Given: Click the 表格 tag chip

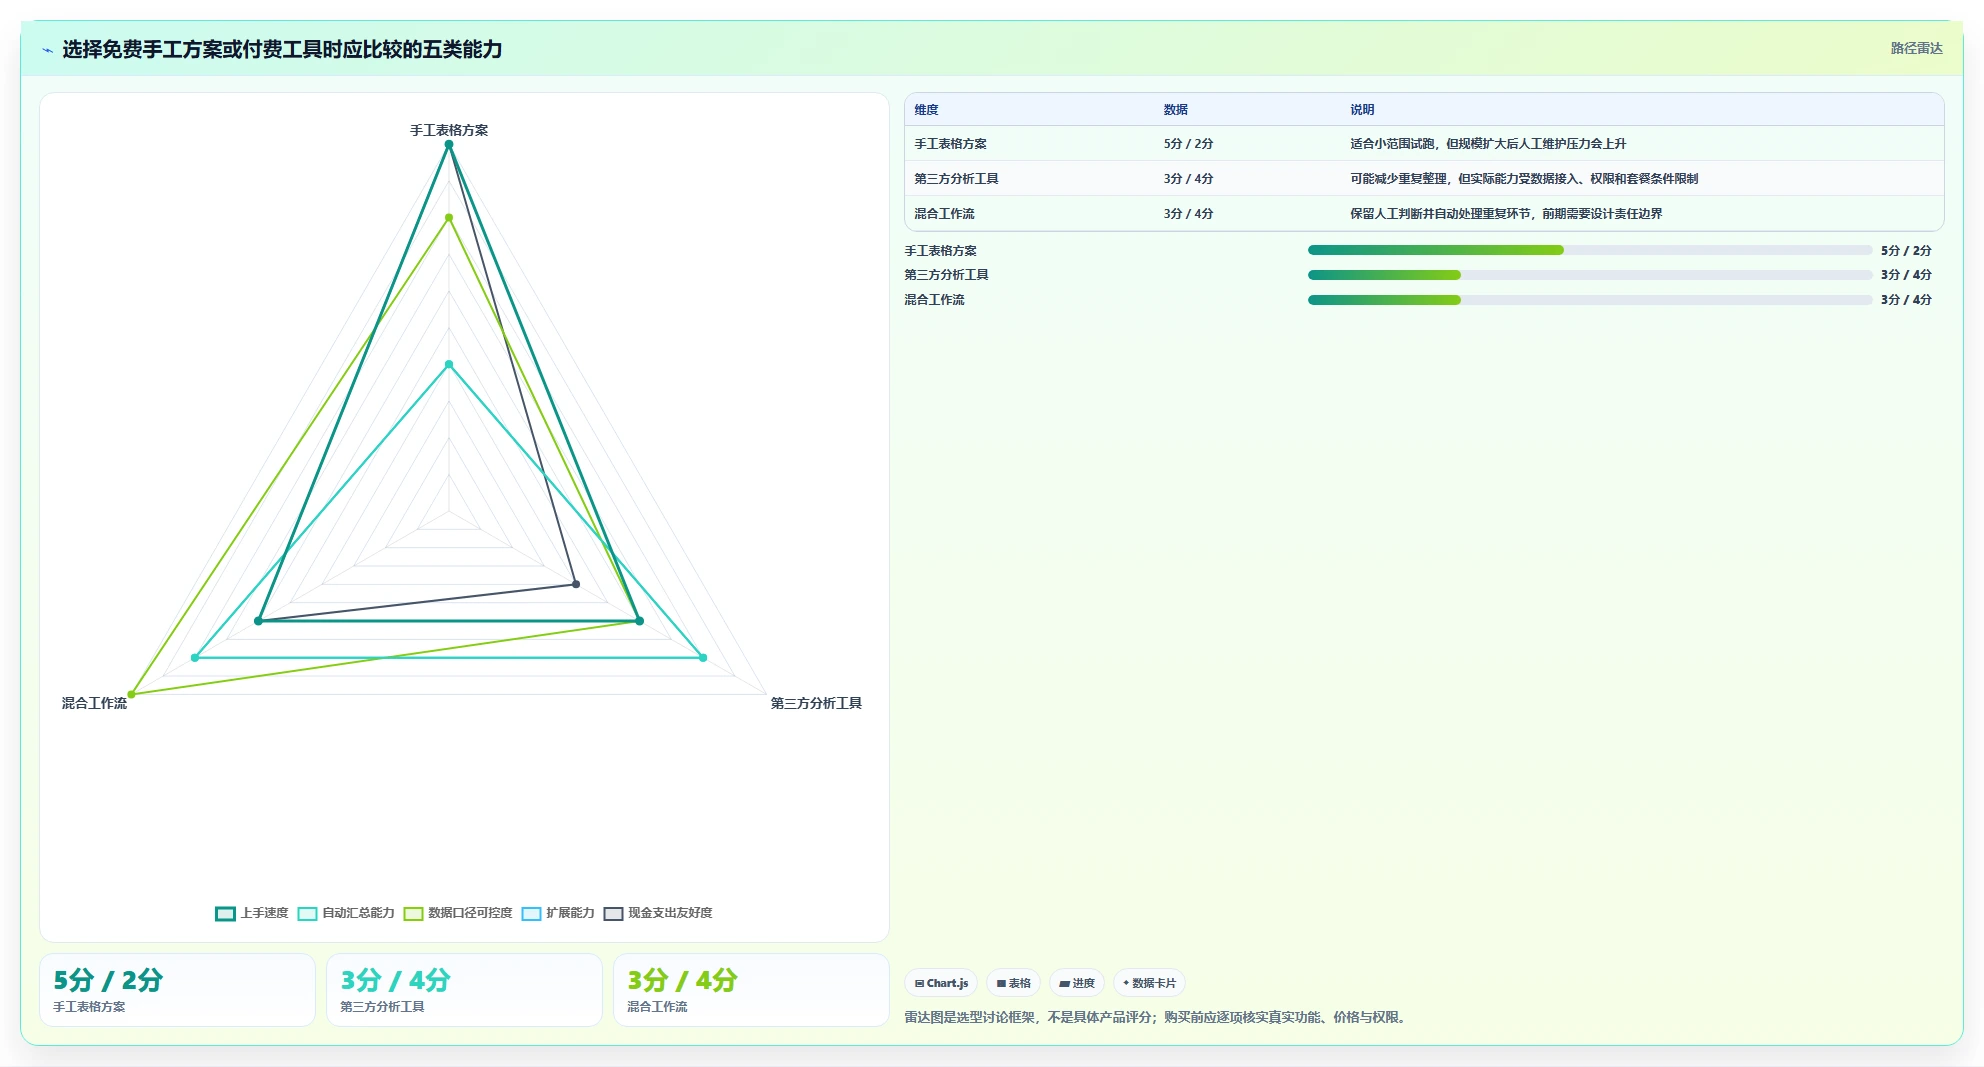Looking at the screenshot, I should click(x=1013, y=983).
